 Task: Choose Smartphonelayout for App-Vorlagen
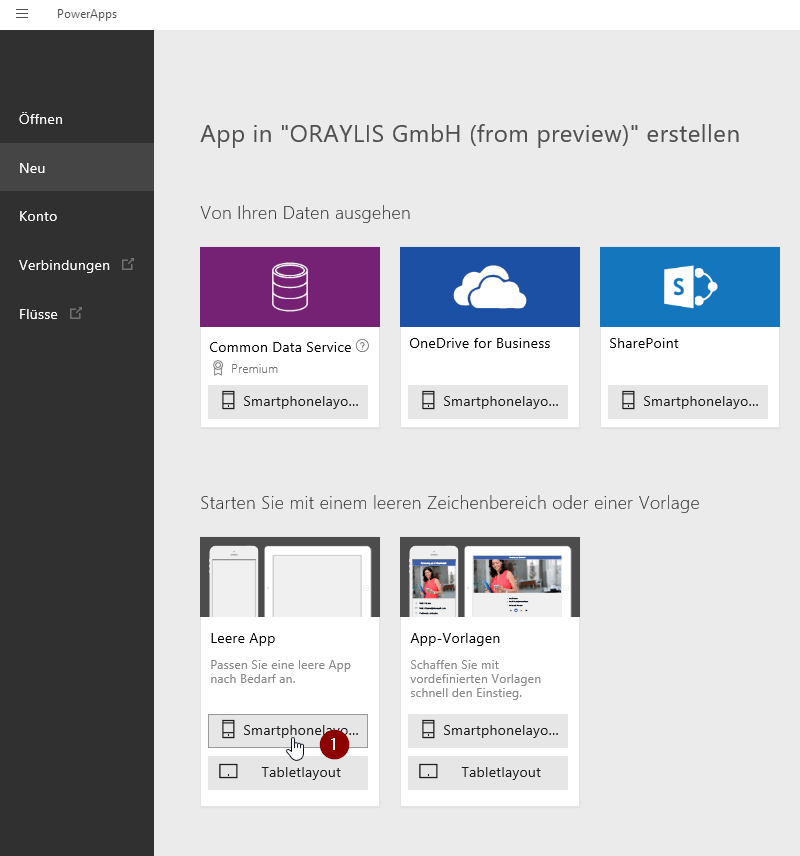[488, 730]
